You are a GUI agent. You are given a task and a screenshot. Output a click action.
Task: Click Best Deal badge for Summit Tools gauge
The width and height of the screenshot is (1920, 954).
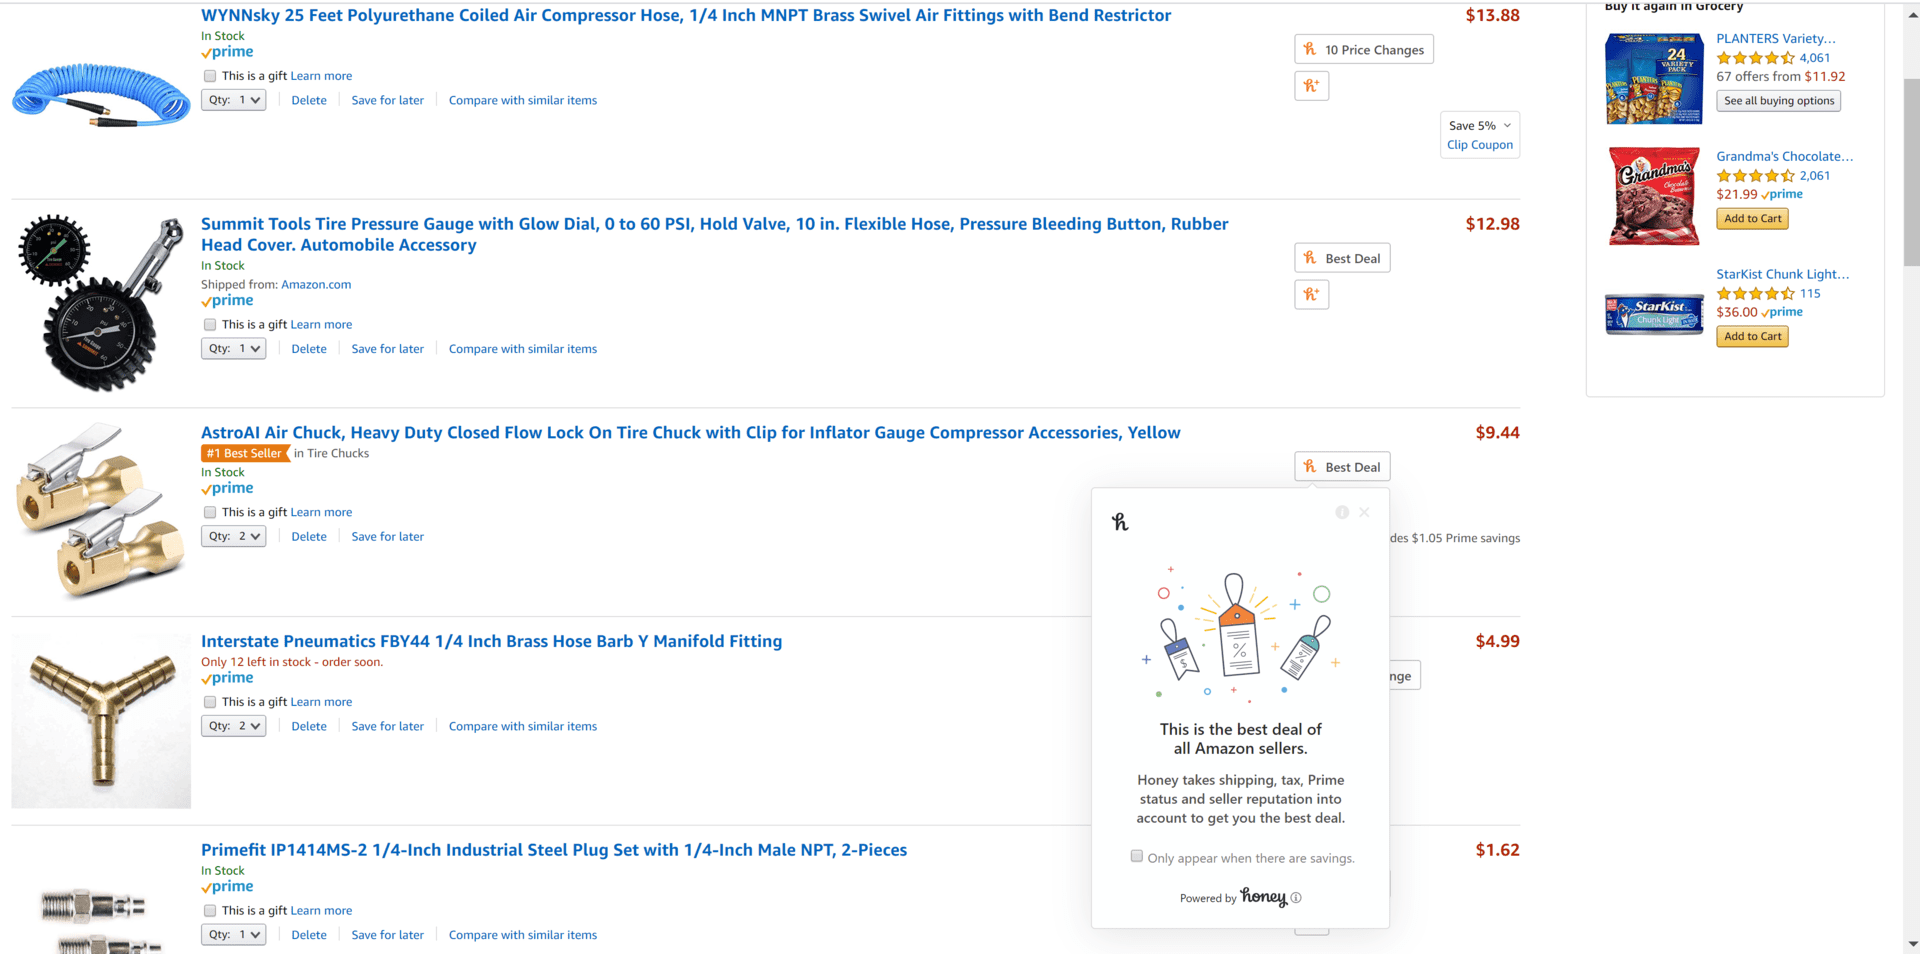point(1342,258)
